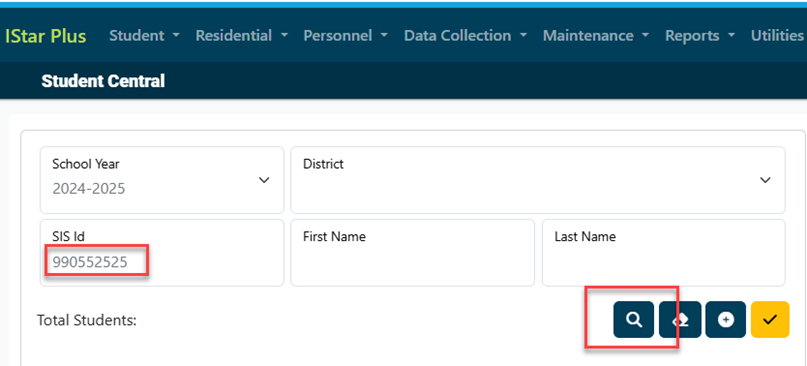Click the Student Central heading

pos(103,81)
